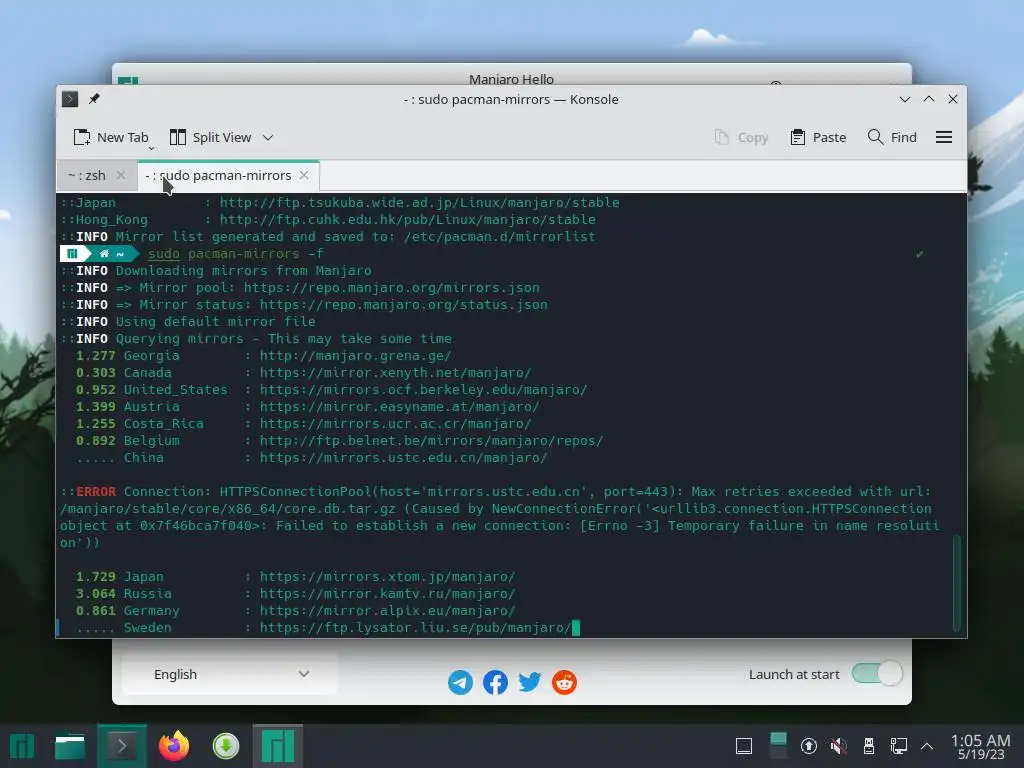Open the Twitter link in Manjaro Hello
1024x768 pixels.
530,682
